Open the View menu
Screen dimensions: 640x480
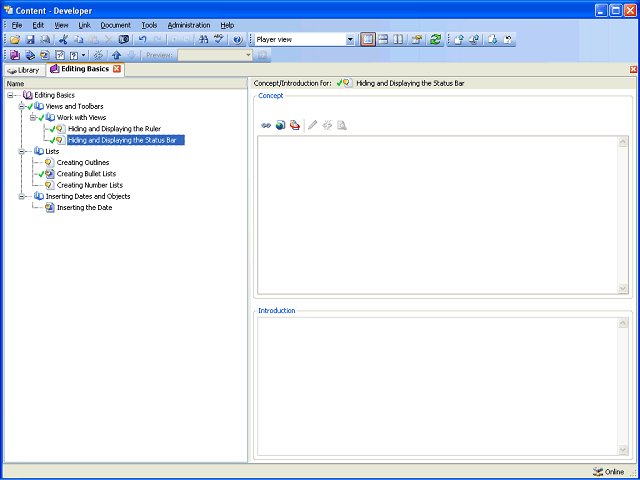pos(61,25)
